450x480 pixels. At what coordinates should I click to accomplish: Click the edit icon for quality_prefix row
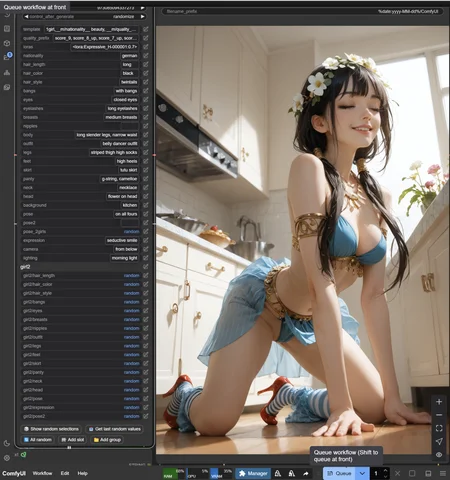pos(146,38)
